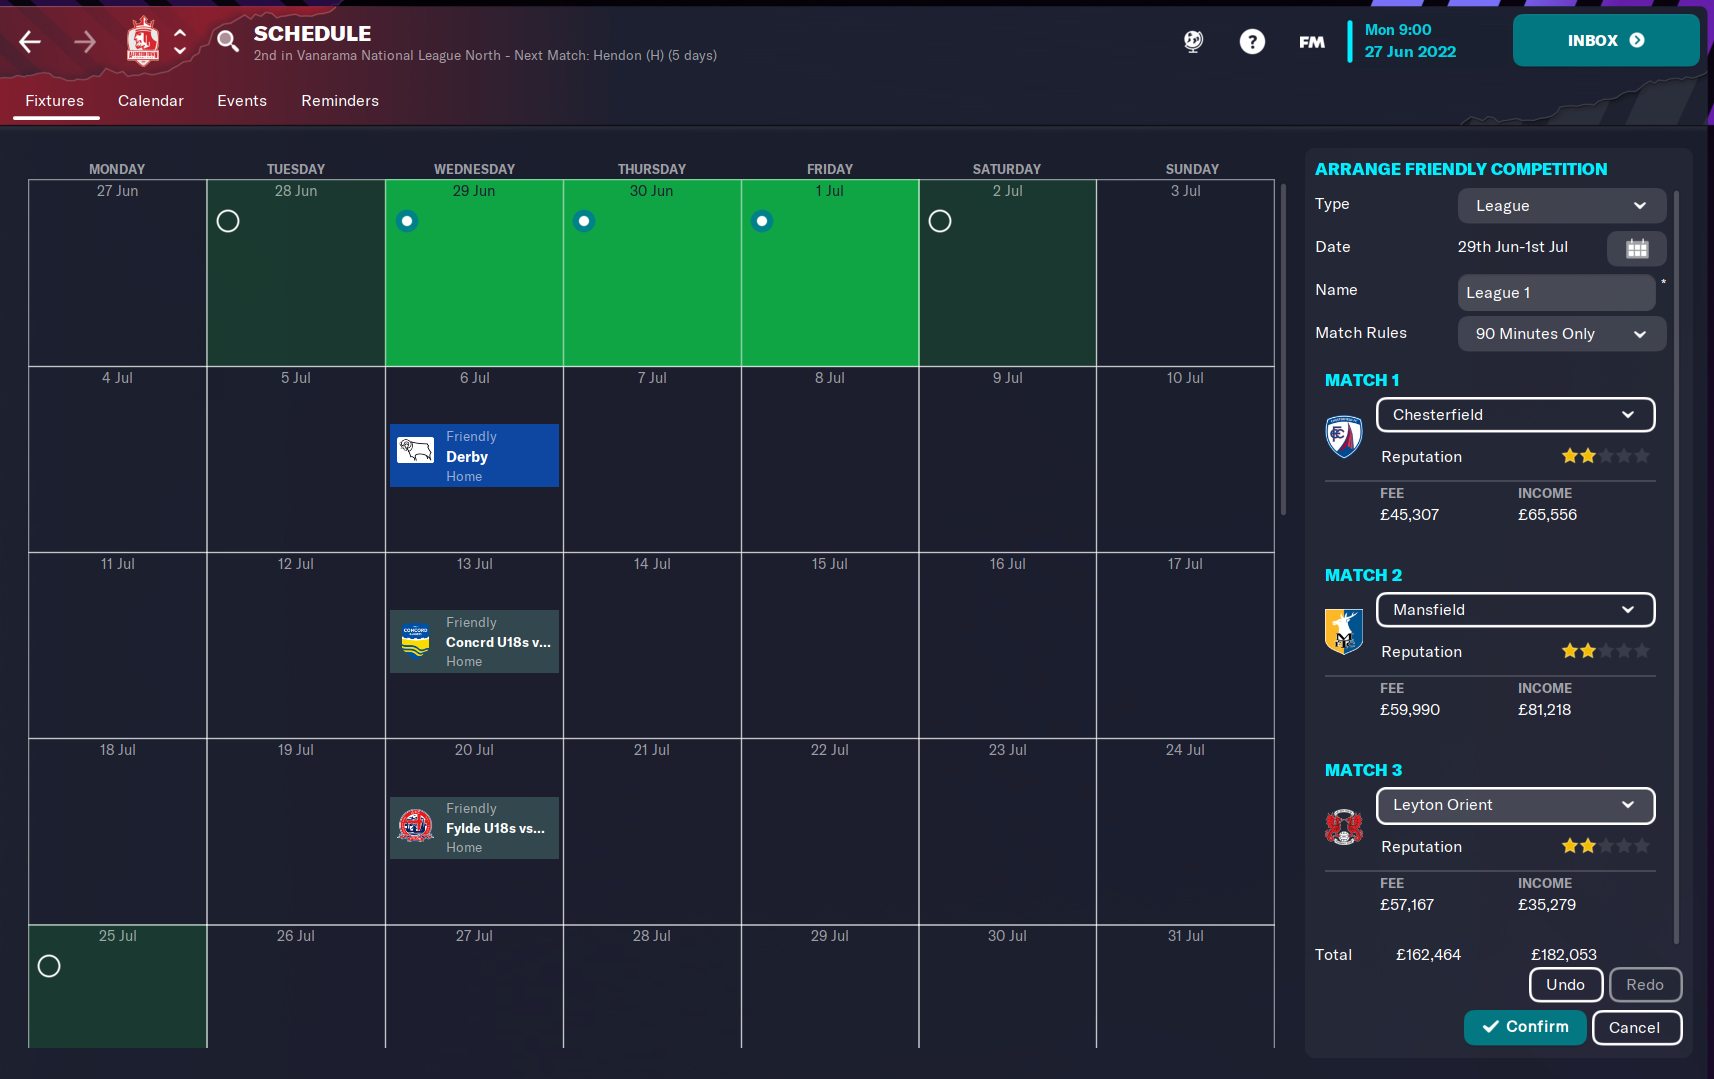Image resolution: width=1714 pixels, height=1079 pixels.
Task: Open the date picker calendar icon
Action: point(1637,248)
